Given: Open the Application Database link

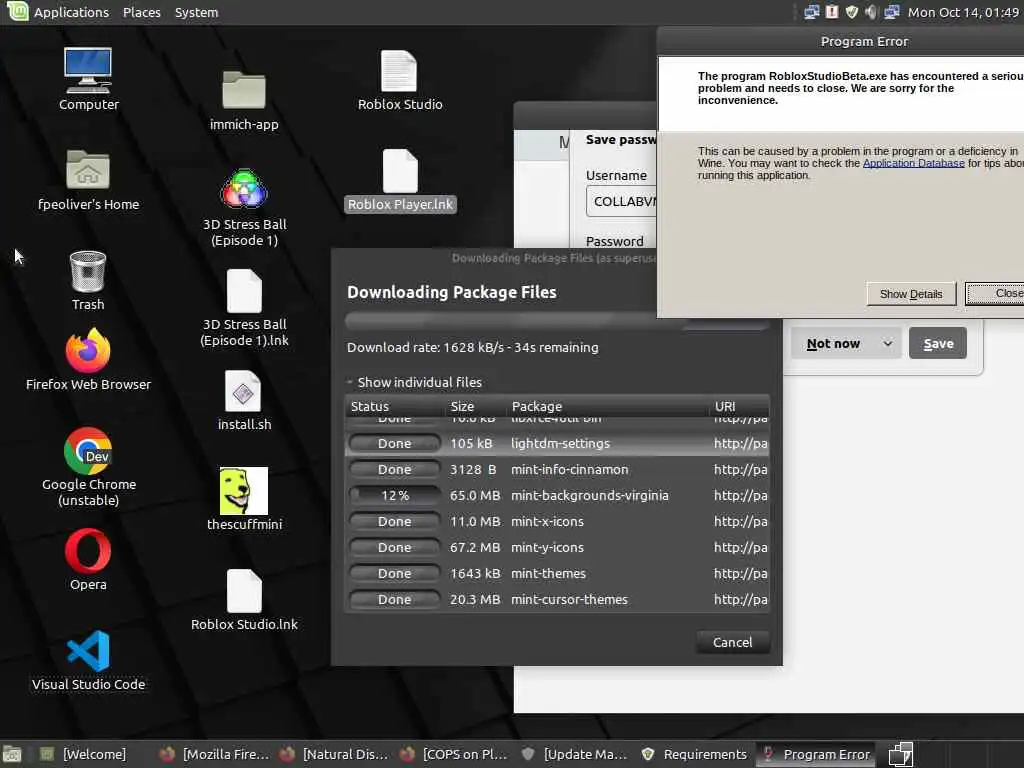Looking at the screenshot, I should click(913, 163).
